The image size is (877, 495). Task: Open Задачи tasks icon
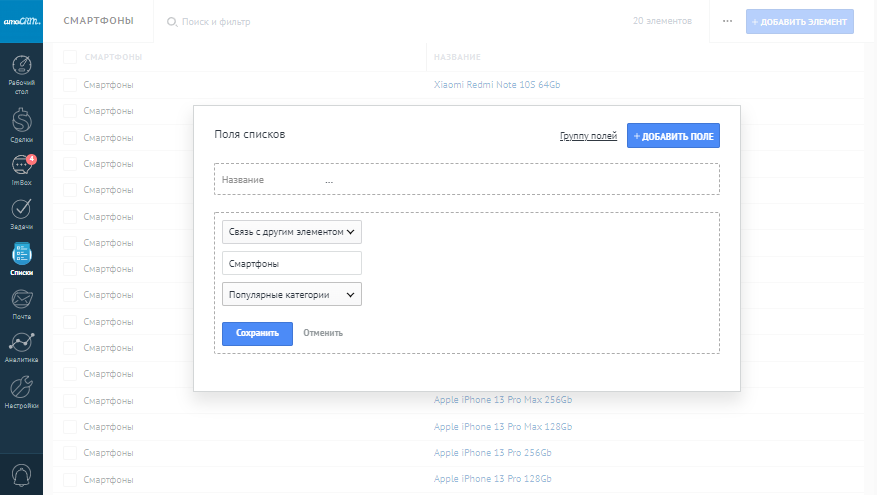(x=21, y=211)
